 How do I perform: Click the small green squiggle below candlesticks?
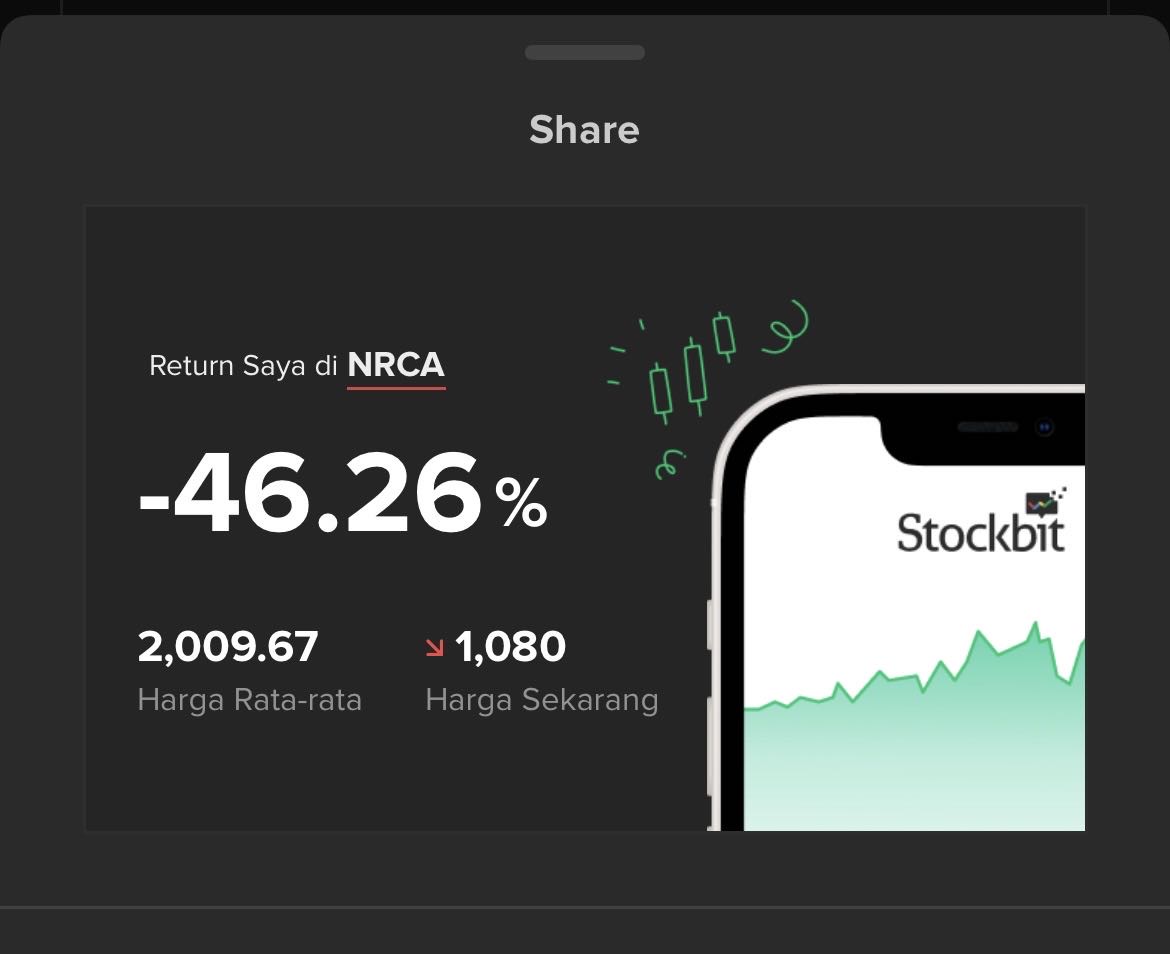click(669, 464)
